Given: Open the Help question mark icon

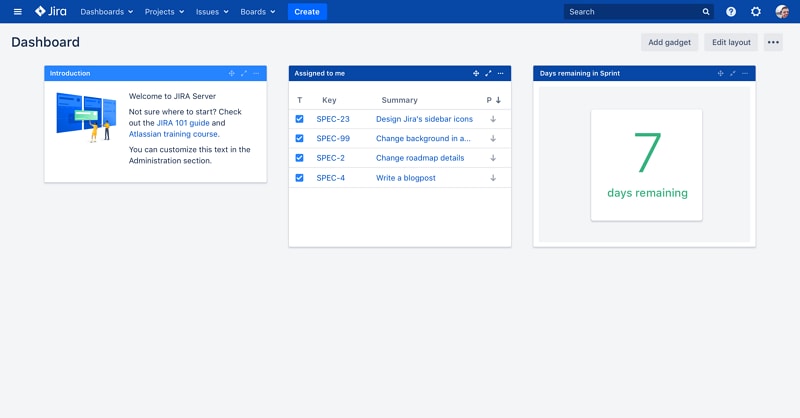Looking at the screenshot, I should point(731,11).
